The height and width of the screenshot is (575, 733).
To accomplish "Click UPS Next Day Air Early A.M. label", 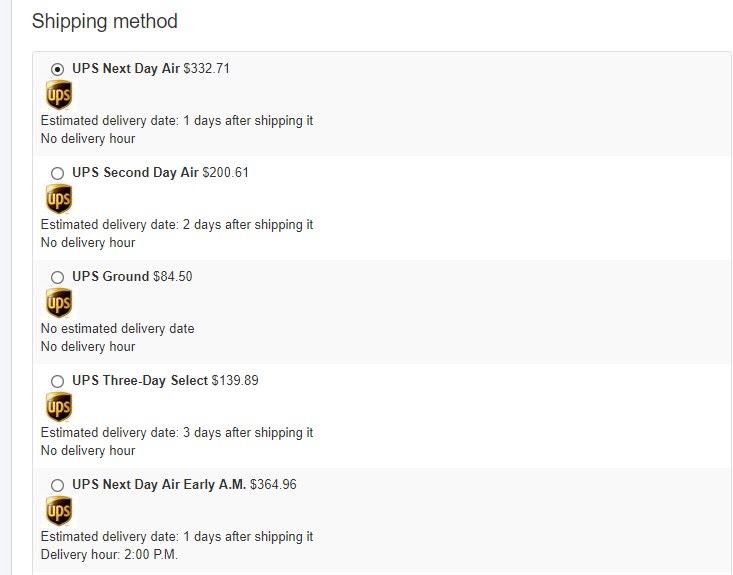I will [x=159, y=485].
